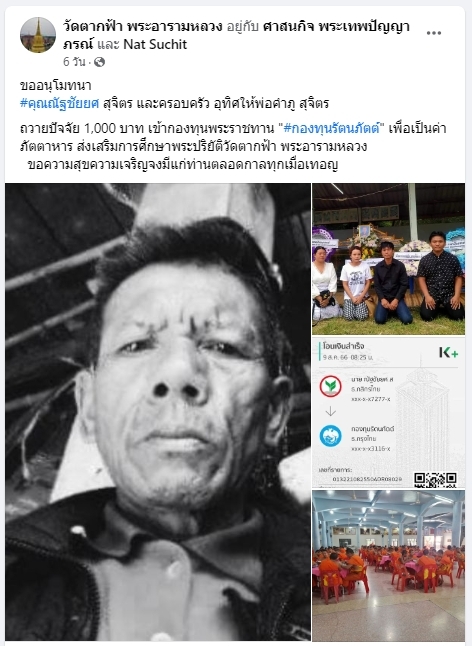Click the blue Krungthai bank logo
The height and width of the screenshot is (646, 472).
[330, 436]
